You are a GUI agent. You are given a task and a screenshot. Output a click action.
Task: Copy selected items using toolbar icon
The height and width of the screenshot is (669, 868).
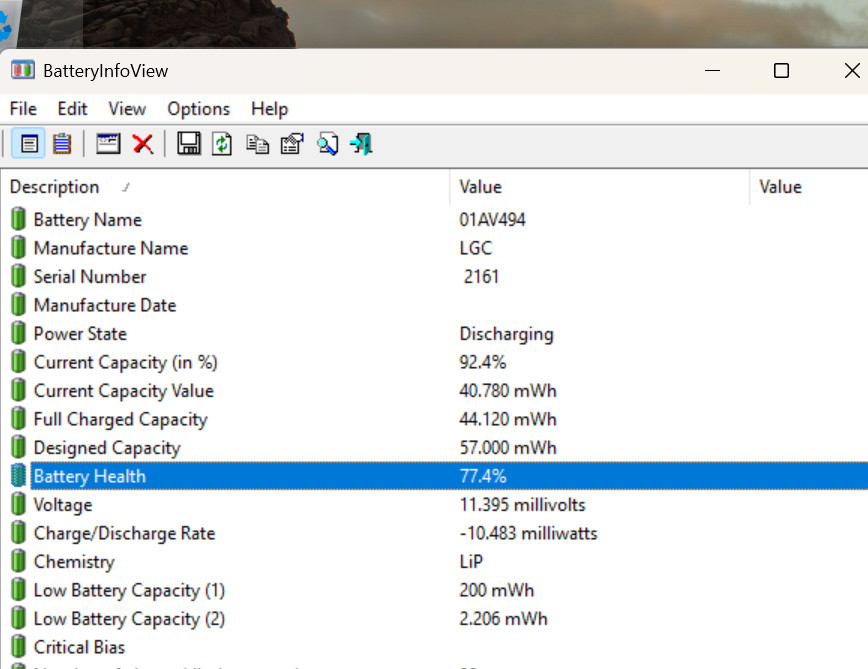tap(257, 144)
